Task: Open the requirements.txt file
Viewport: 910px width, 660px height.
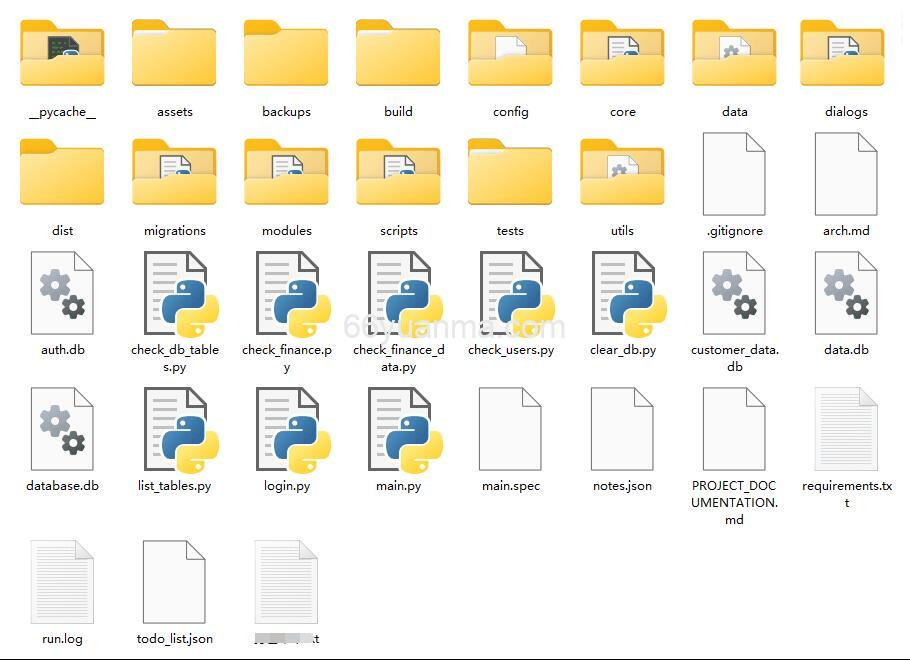Action: pos(846,431)
